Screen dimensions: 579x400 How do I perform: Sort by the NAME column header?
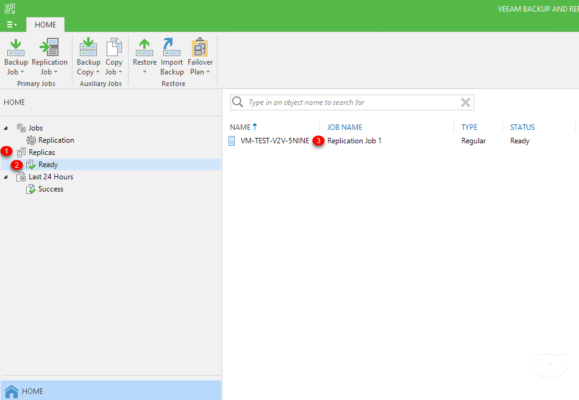click(240, 127)
